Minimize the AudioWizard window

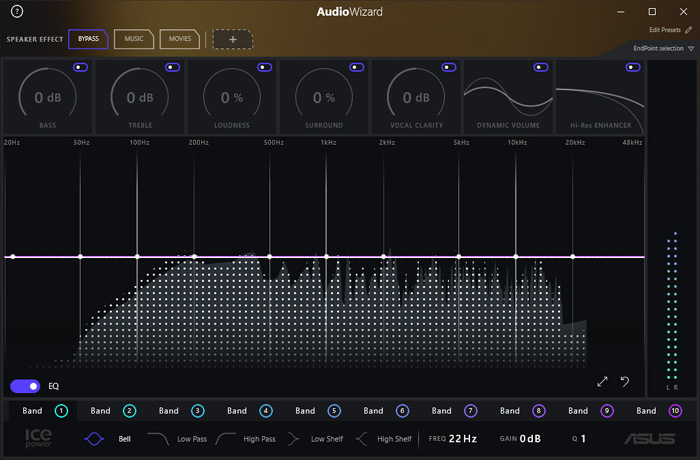coord(621,12)
